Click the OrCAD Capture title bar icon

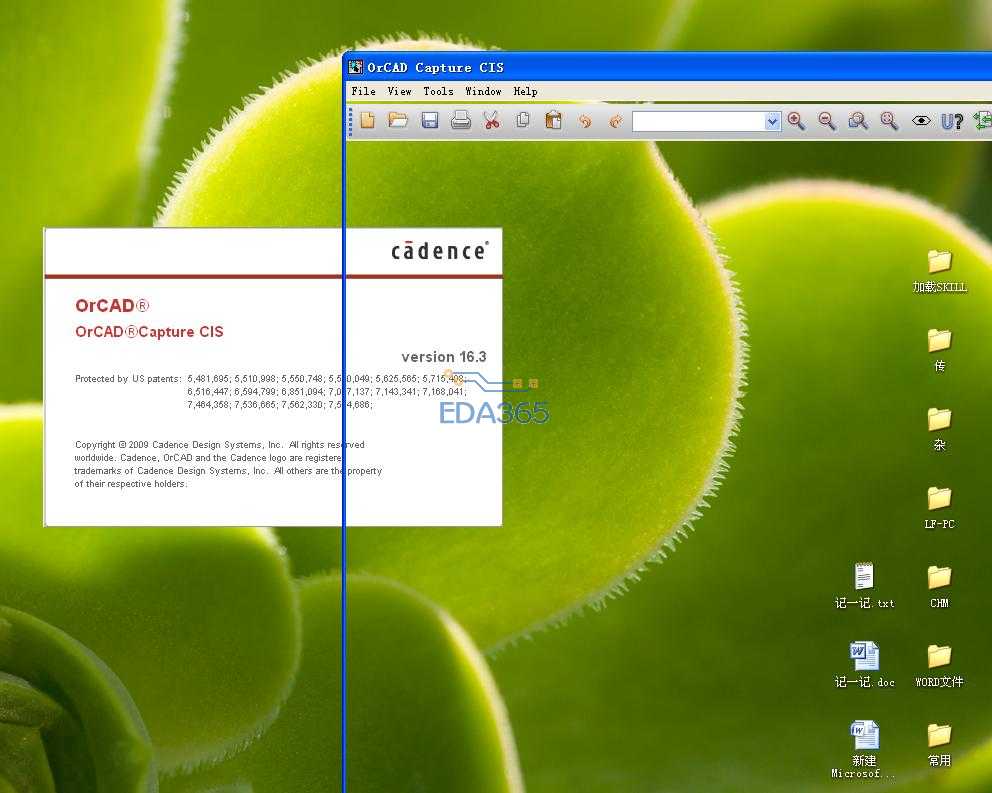(x=356, y=67)
